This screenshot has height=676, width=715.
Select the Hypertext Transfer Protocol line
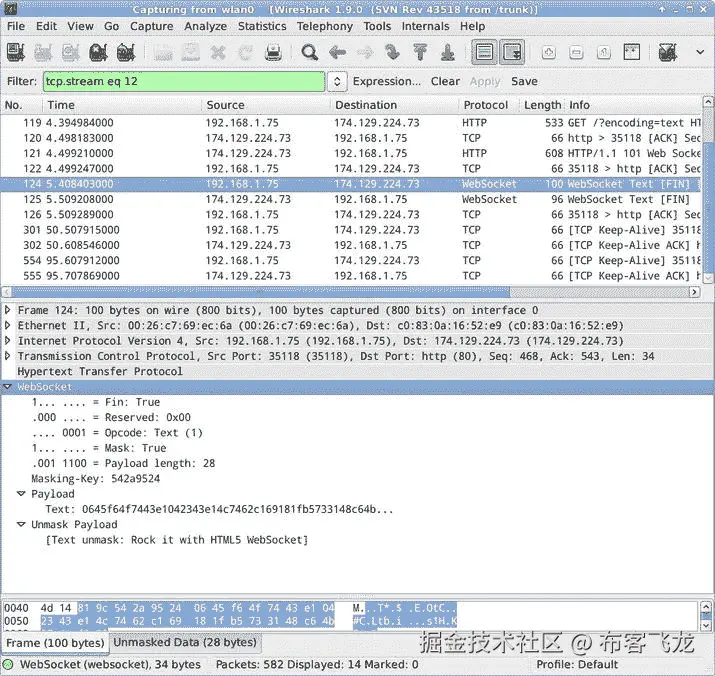100,371
